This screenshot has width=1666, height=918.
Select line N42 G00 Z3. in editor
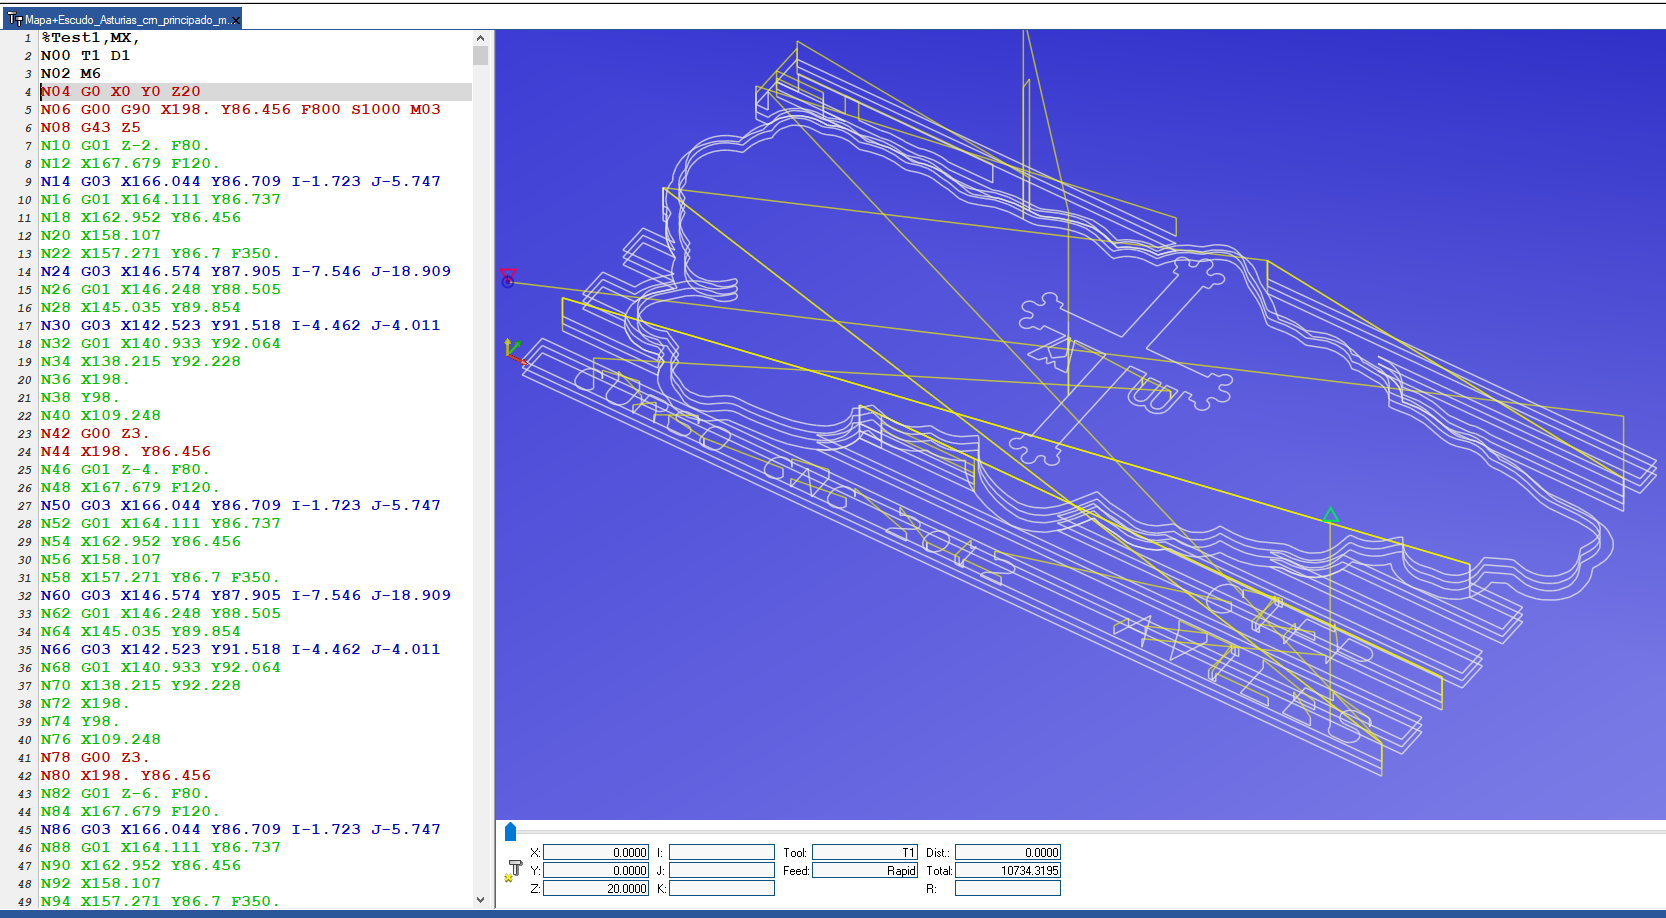coord(95,433)
